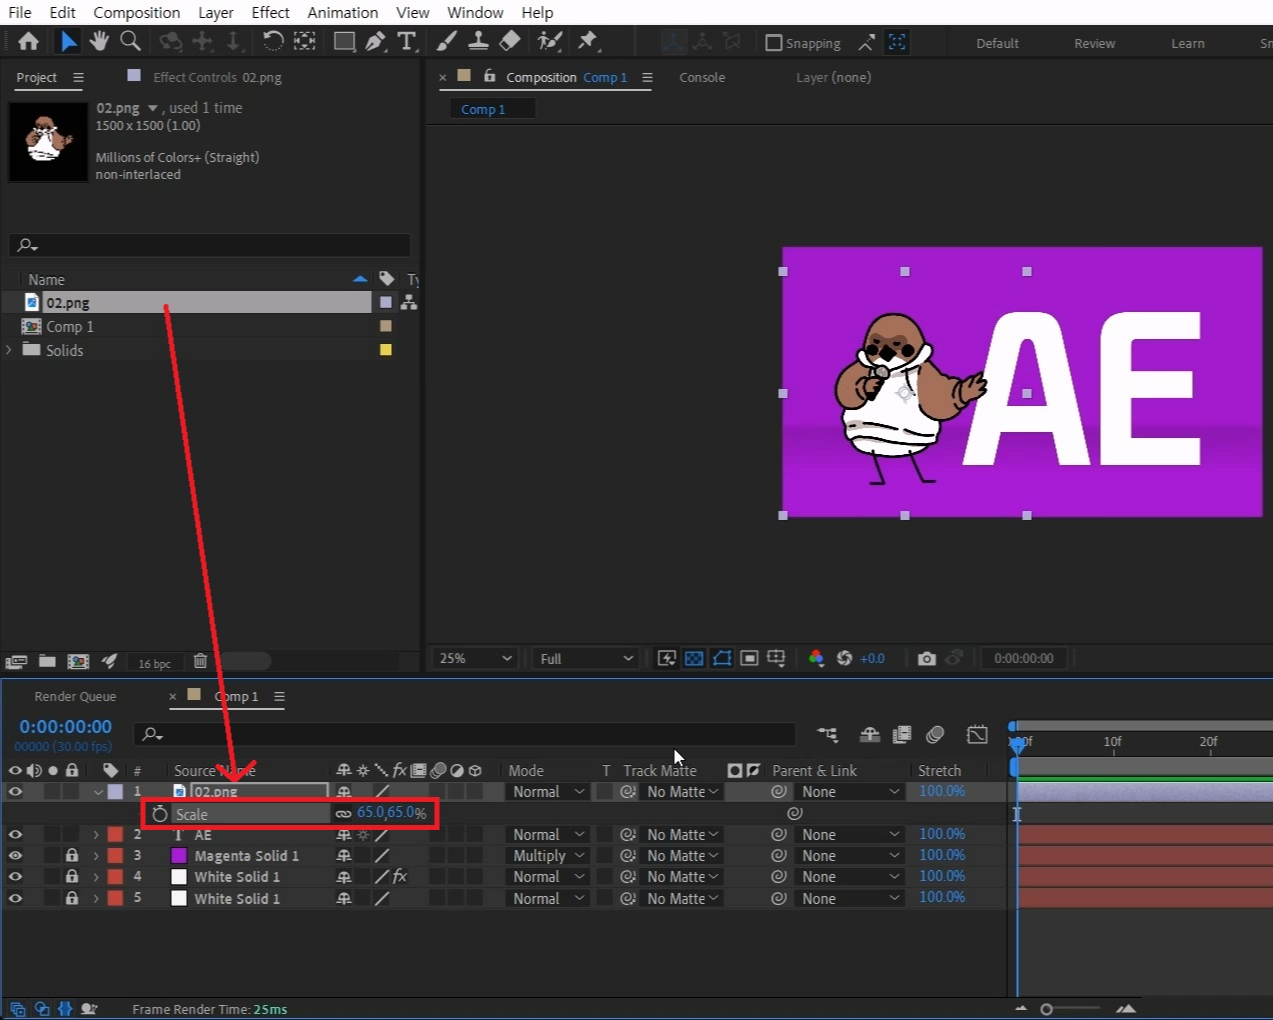Toggle transparency grid in viewer
The image size is (1273, 1020).
point(694,658)
